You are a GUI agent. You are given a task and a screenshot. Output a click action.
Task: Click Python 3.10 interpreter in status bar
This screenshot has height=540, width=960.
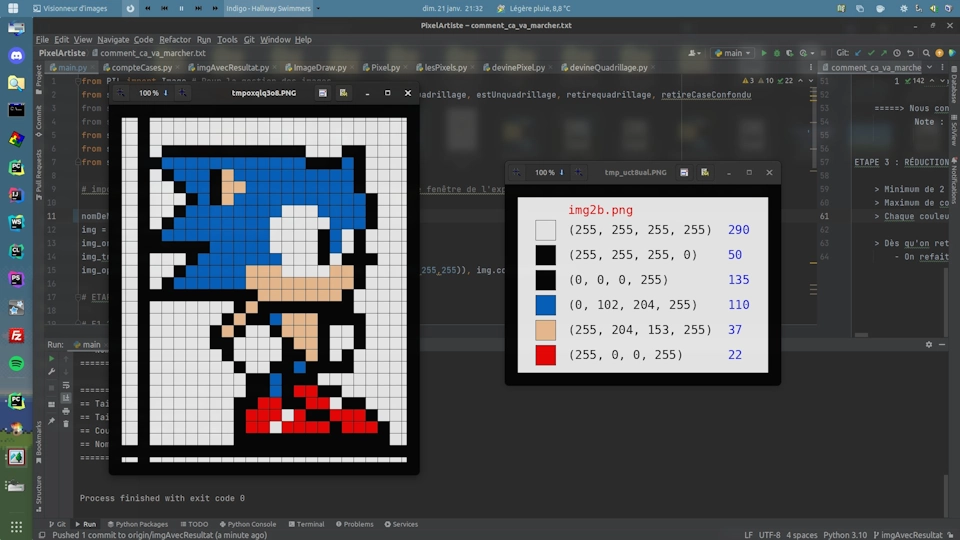846,535
